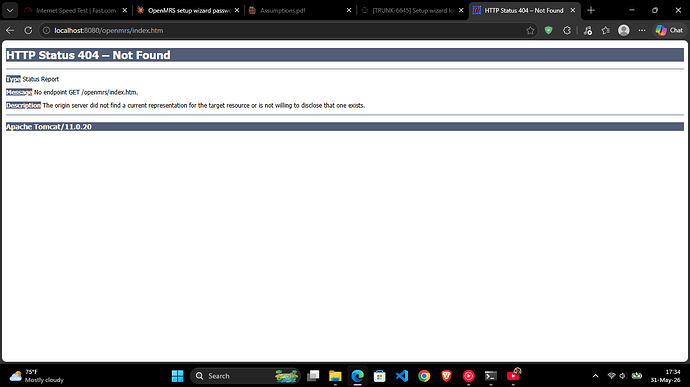This screenshot has height=387, width=690.
Task: Open Task View on taskbar
Action: click(x=313, y=376)
